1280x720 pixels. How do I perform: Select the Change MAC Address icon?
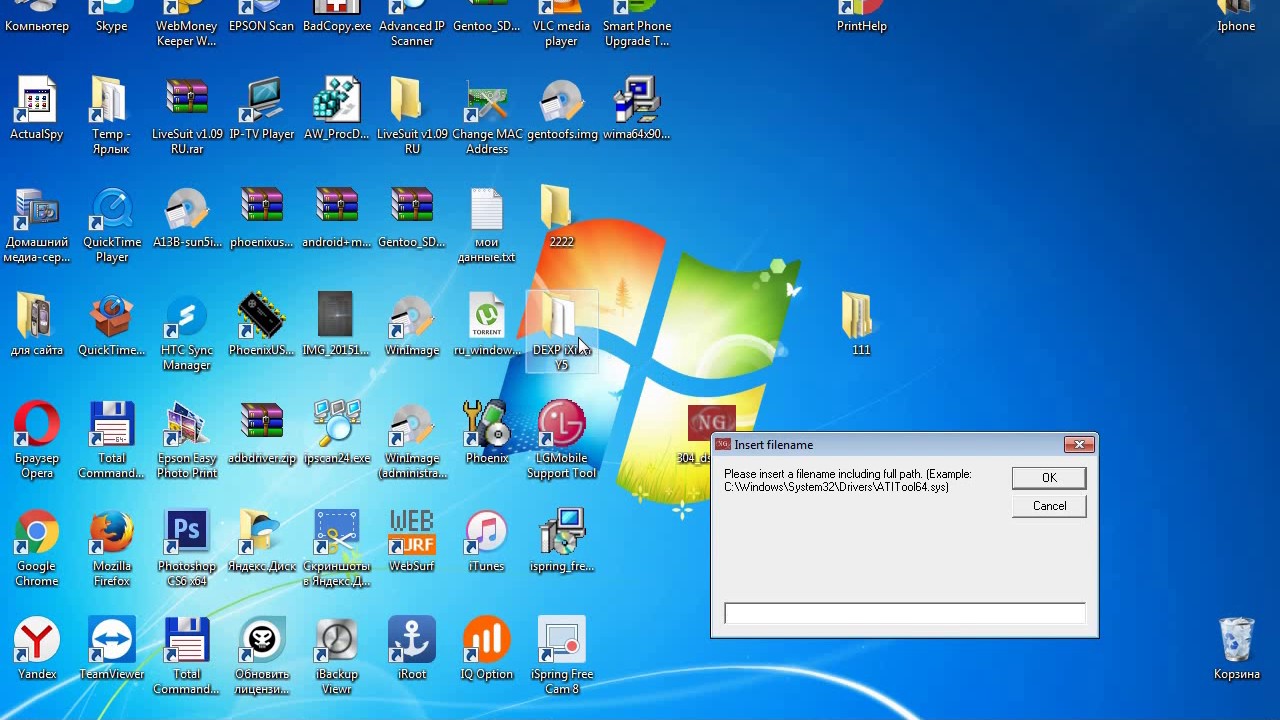pos(487,115)
